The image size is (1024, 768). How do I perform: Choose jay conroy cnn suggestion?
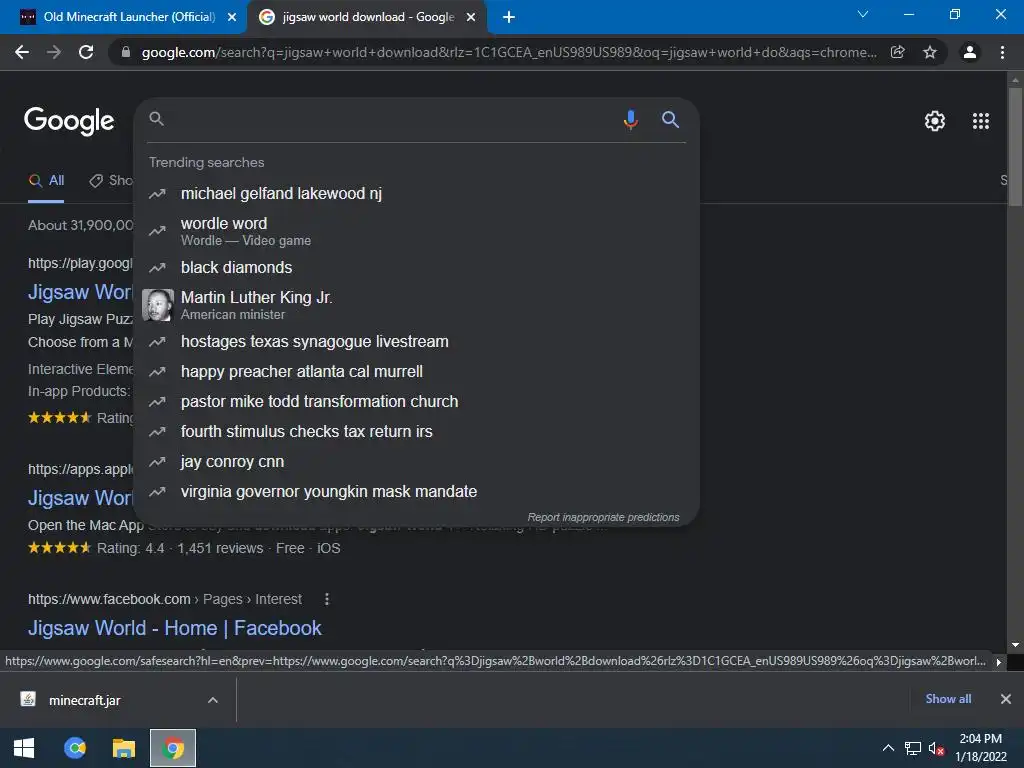[x=416, y=462]
